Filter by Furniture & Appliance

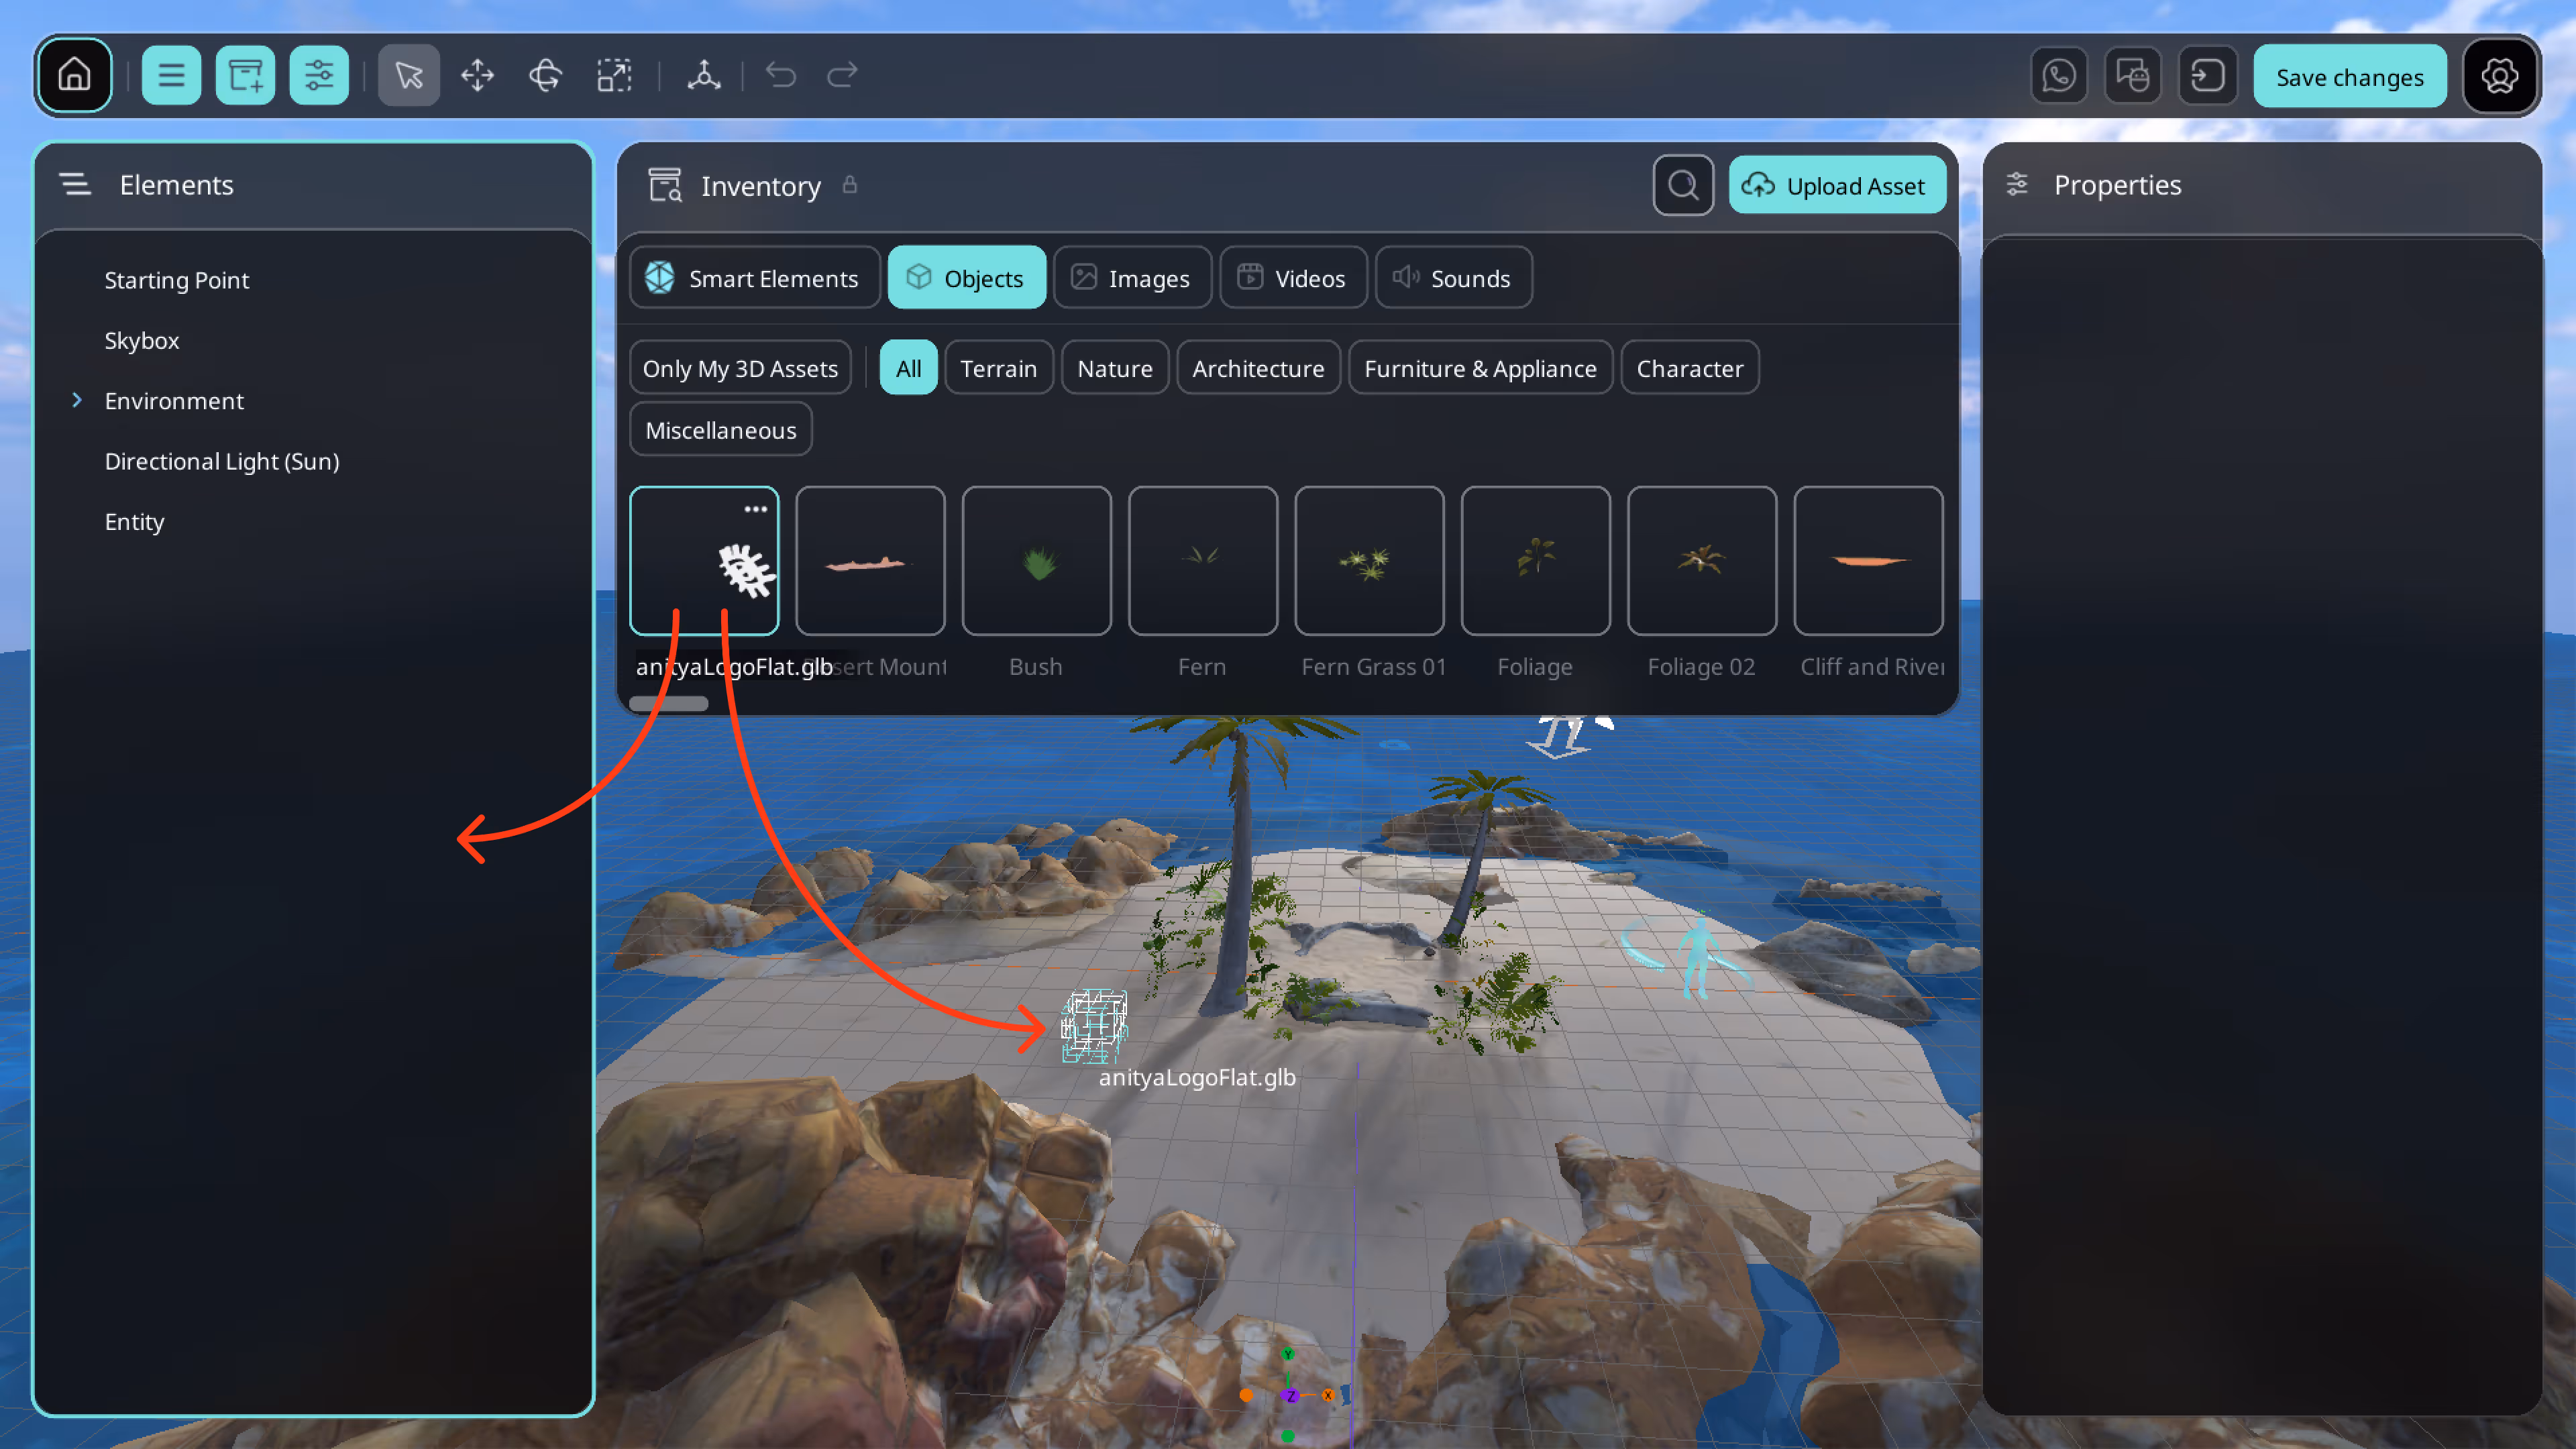tap(1480, 368)
